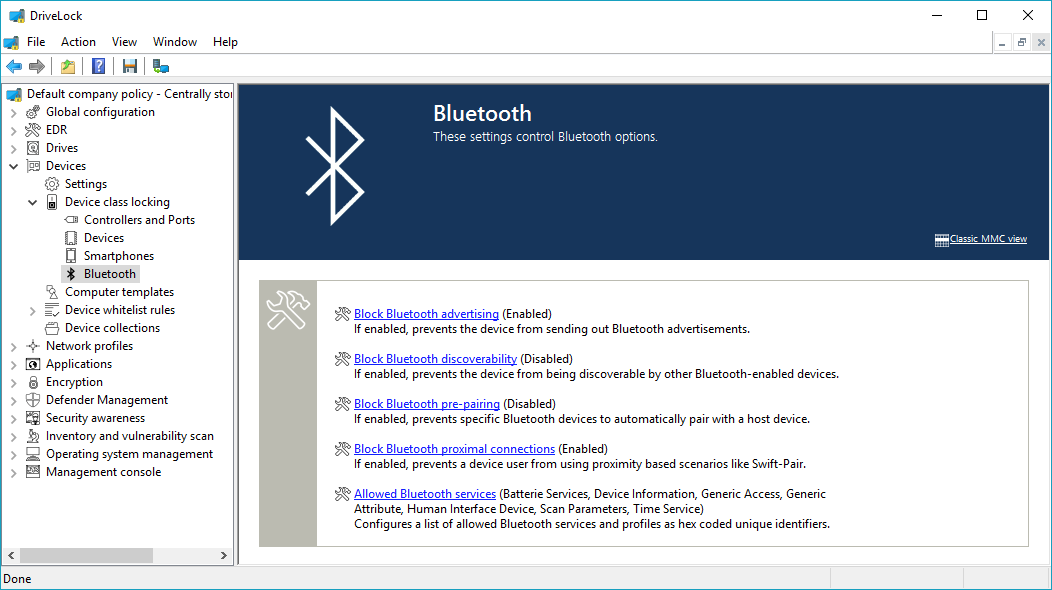The height and width of the screenshot is (590, 1052).
Task: Expand the Applications tree node
Action: point(13,364)
